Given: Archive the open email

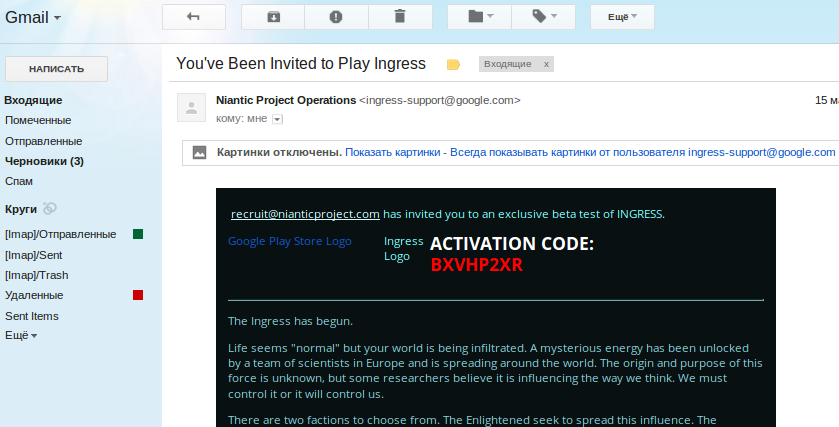Looking at the screenshot, I should point(273,17).
